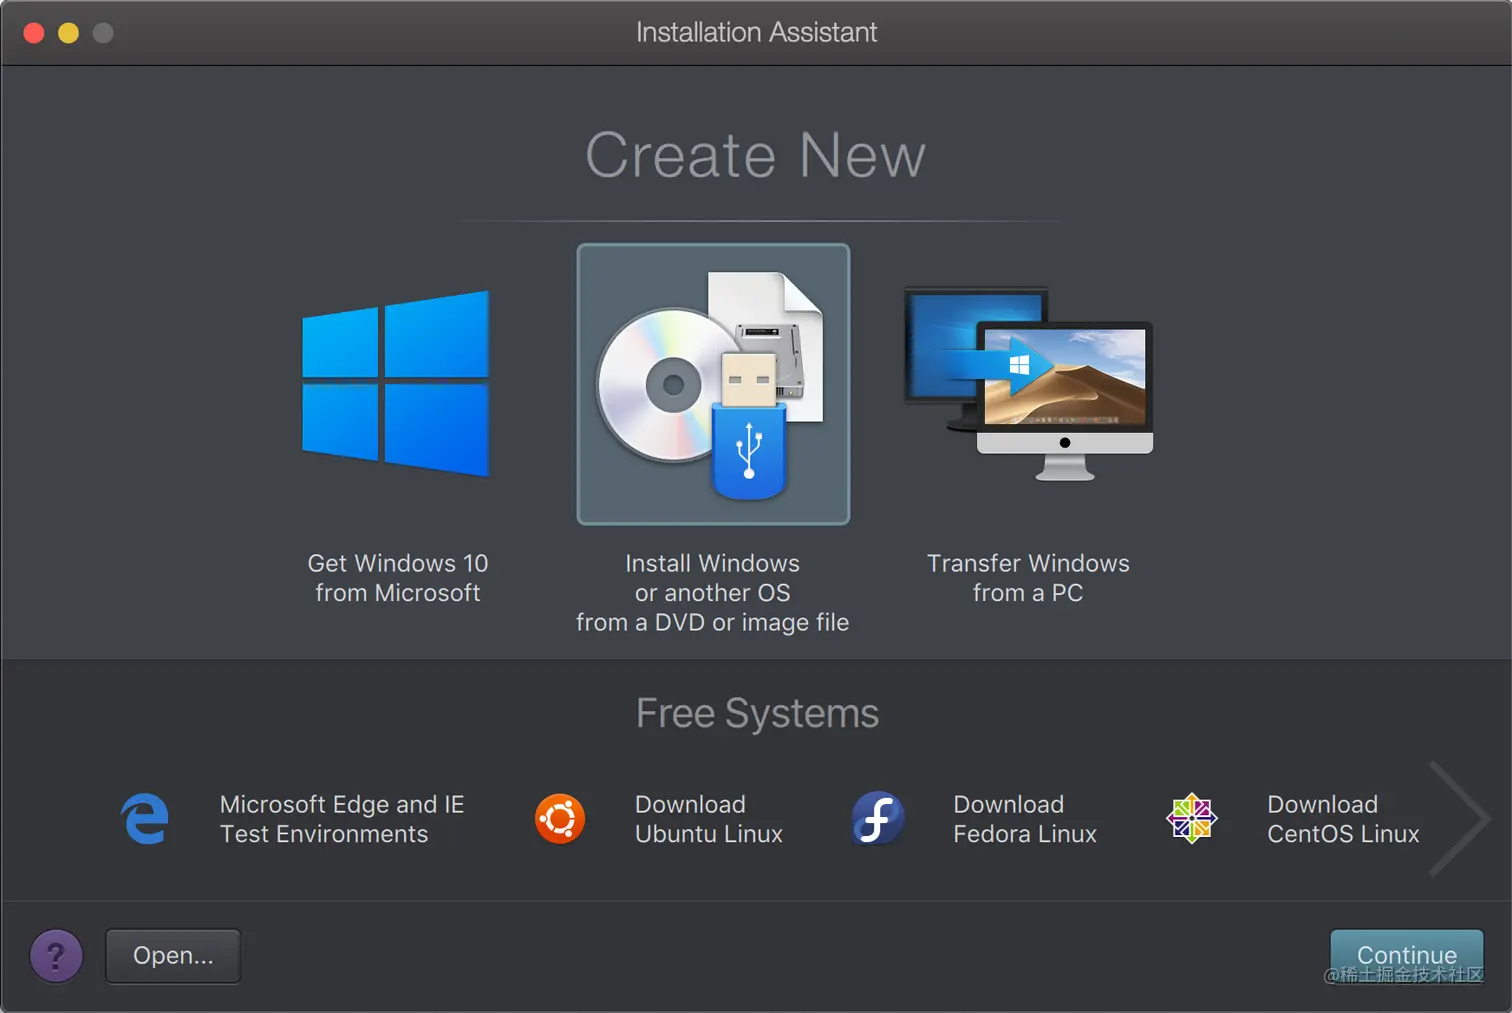The width and height of the screenshot is (1512, 1013).
Task: Click the Ubuntu logo icon
Action: pyautogui.click(x=560, y=819)
